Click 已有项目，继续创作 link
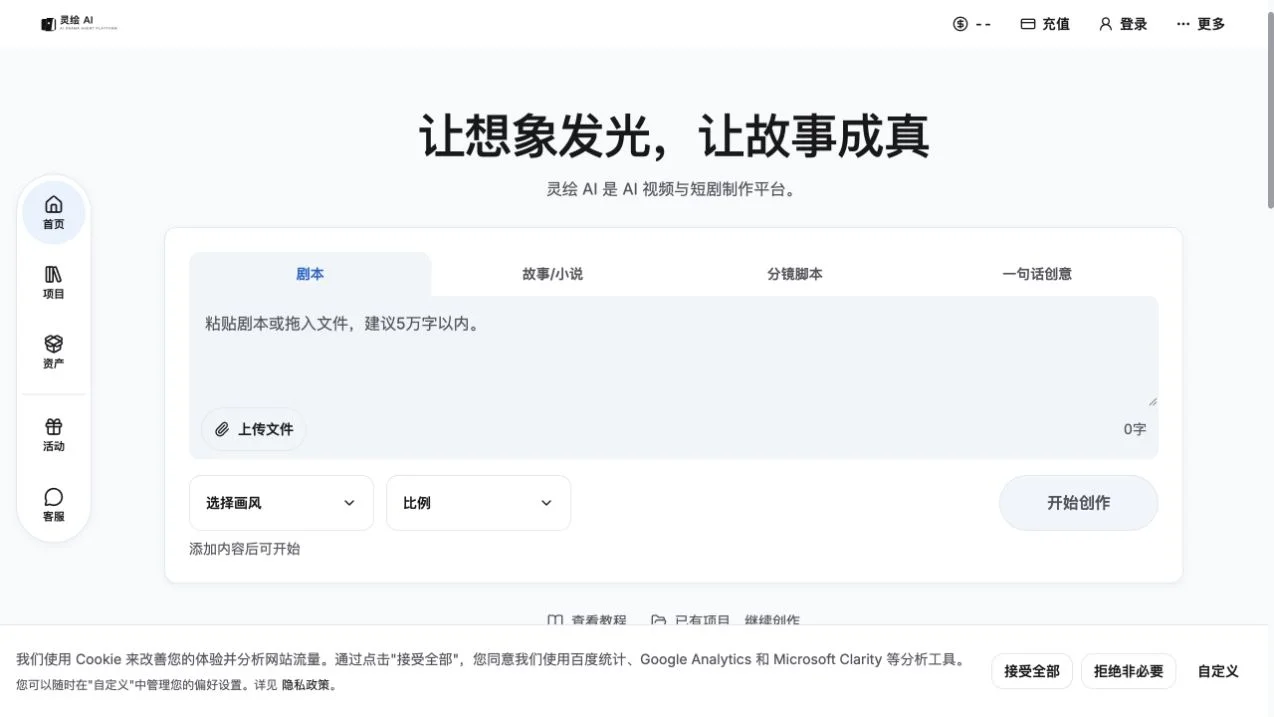Image resolution: width=1274 pixels, height=717 pixels. (725, 621)
